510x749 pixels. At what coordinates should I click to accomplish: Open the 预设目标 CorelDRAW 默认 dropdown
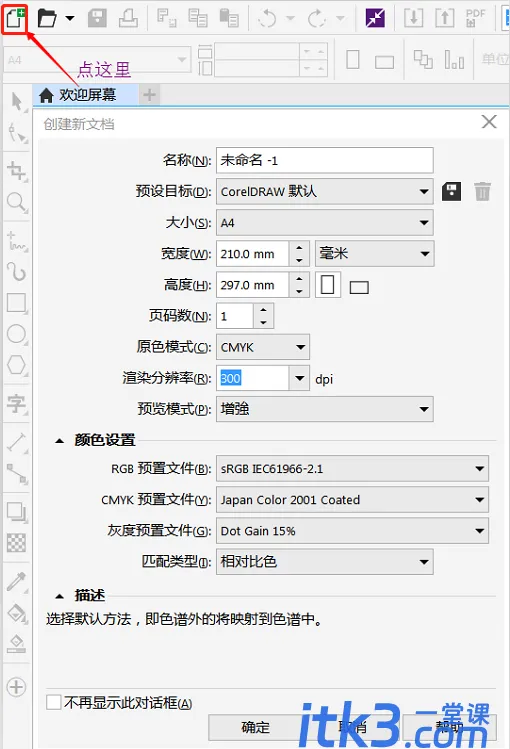pos(325,192)
